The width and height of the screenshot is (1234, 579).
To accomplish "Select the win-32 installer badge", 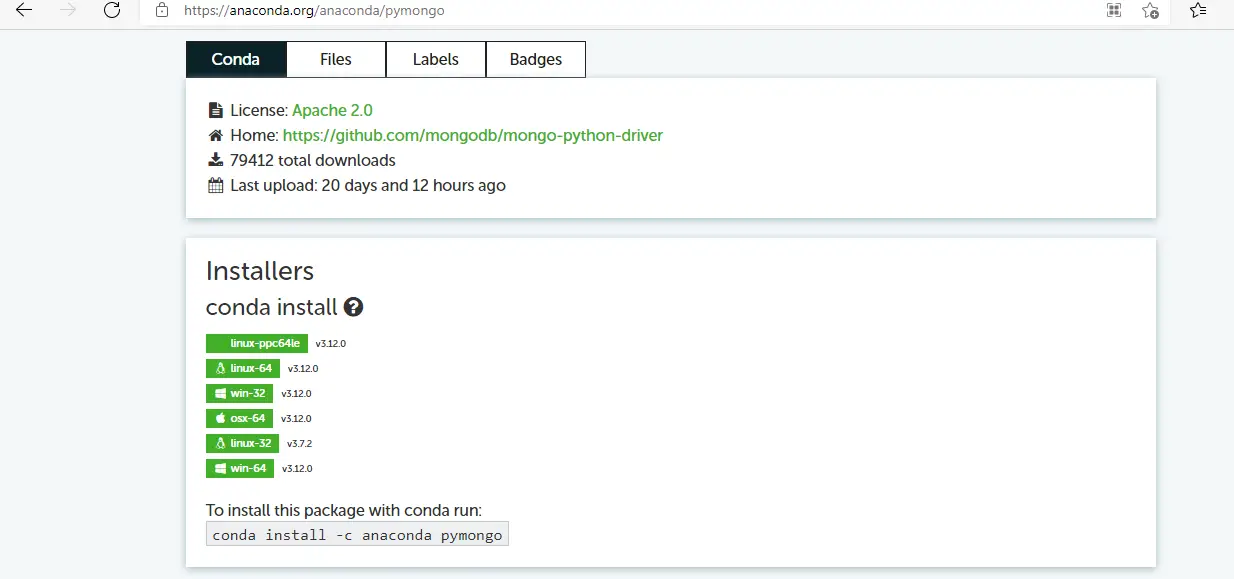I will click(x=239, y=393).
